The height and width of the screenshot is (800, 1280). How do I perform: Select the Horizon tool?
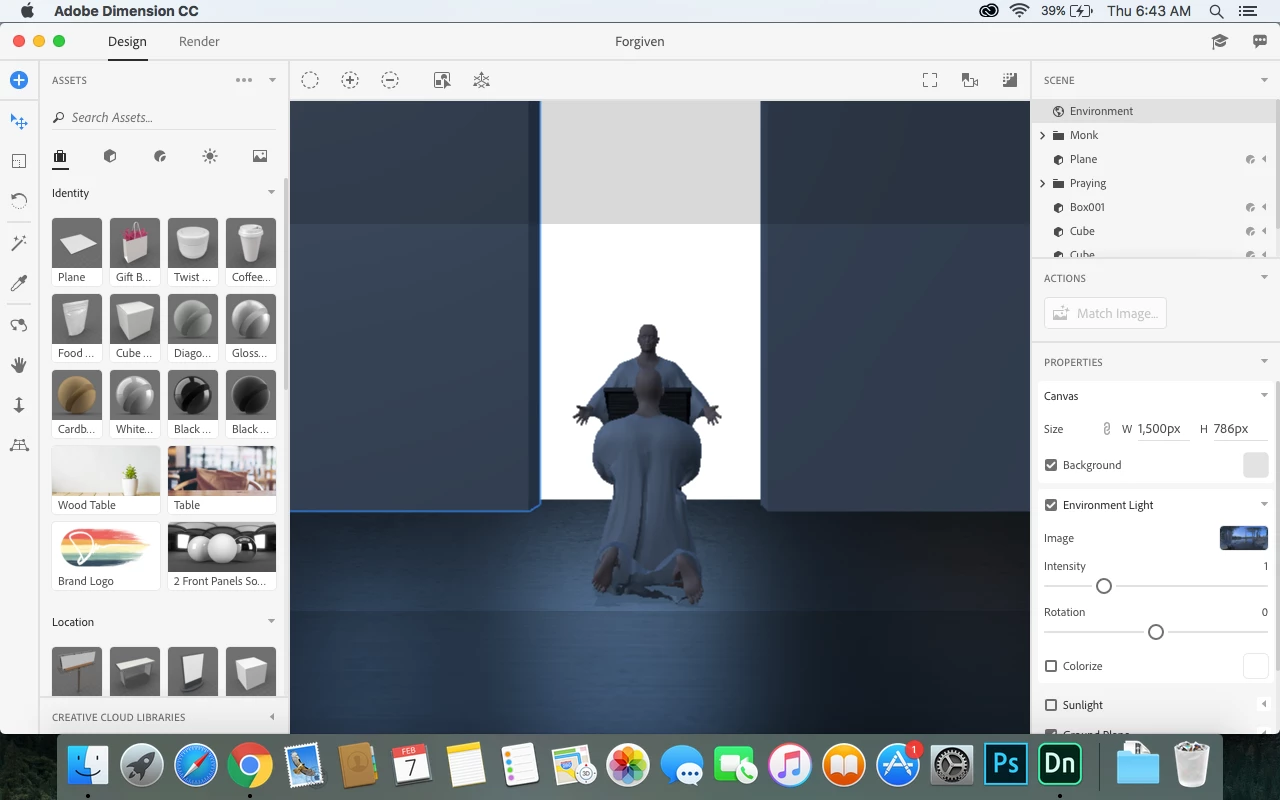coord(19,445)
